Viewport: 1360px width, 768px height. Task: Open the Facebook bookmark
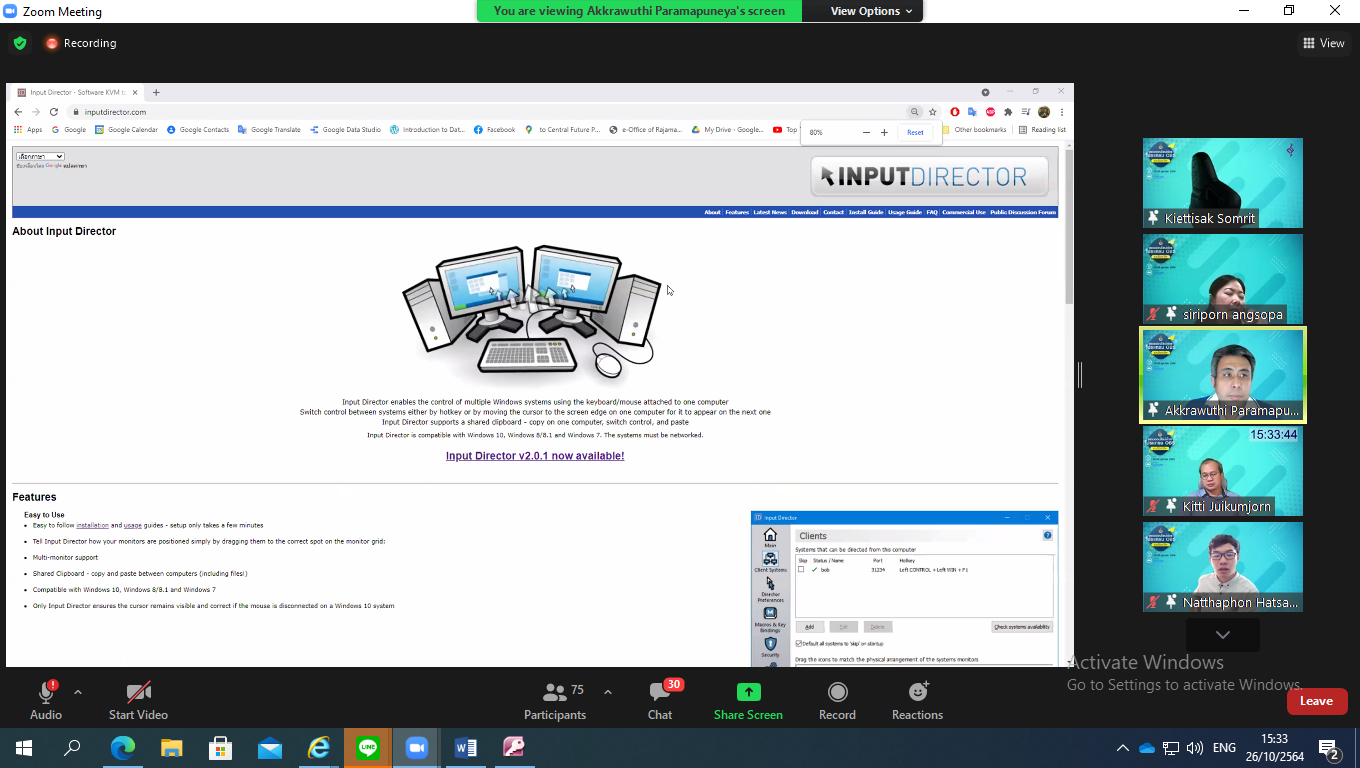point(495,129)
